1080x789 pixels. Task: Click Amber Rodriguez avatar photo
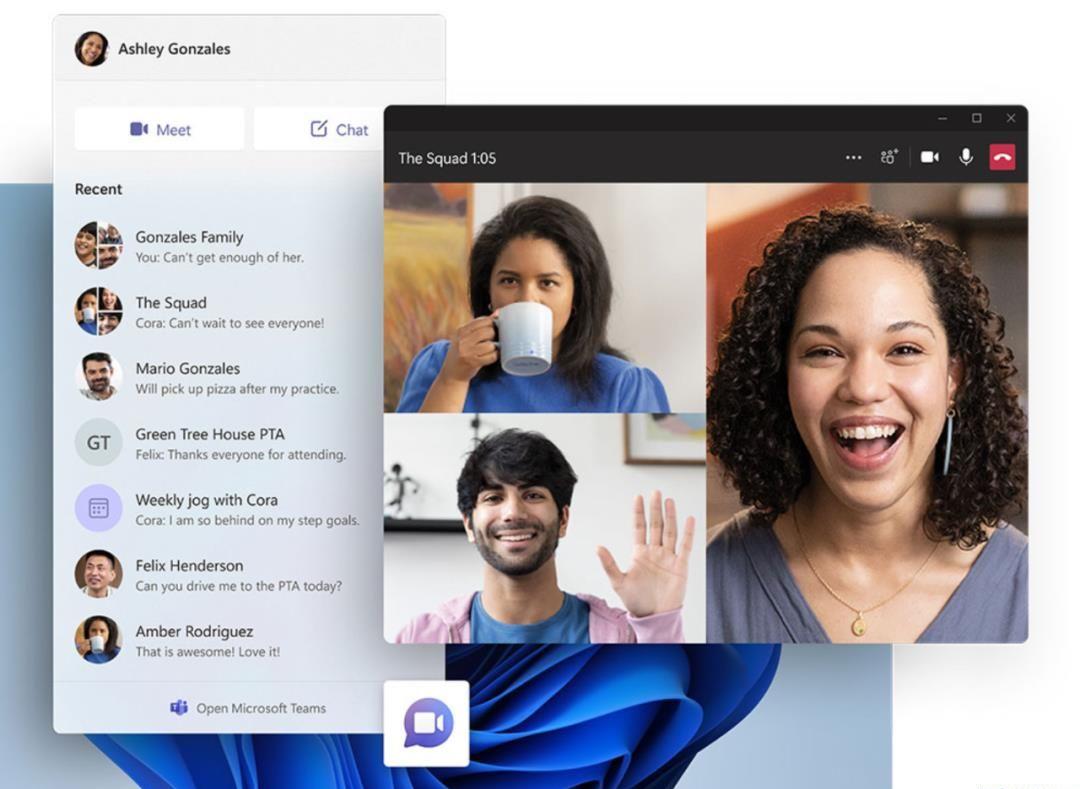98,640
